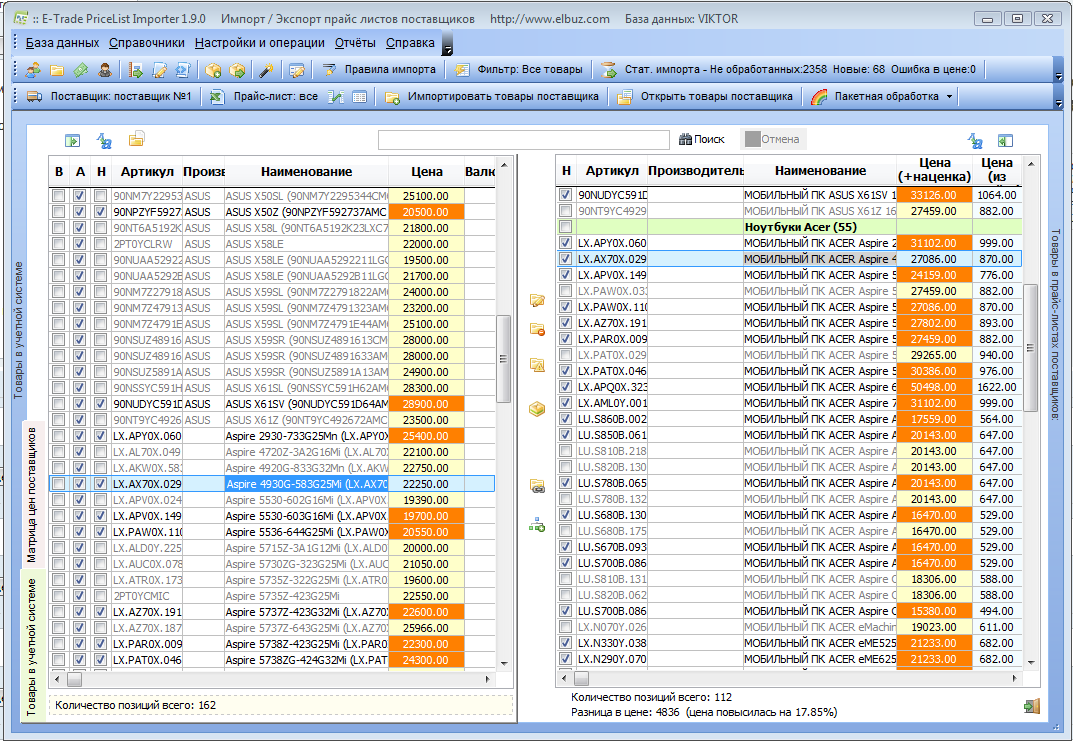Click the exit door icon at bottom right

point(1031,706)
